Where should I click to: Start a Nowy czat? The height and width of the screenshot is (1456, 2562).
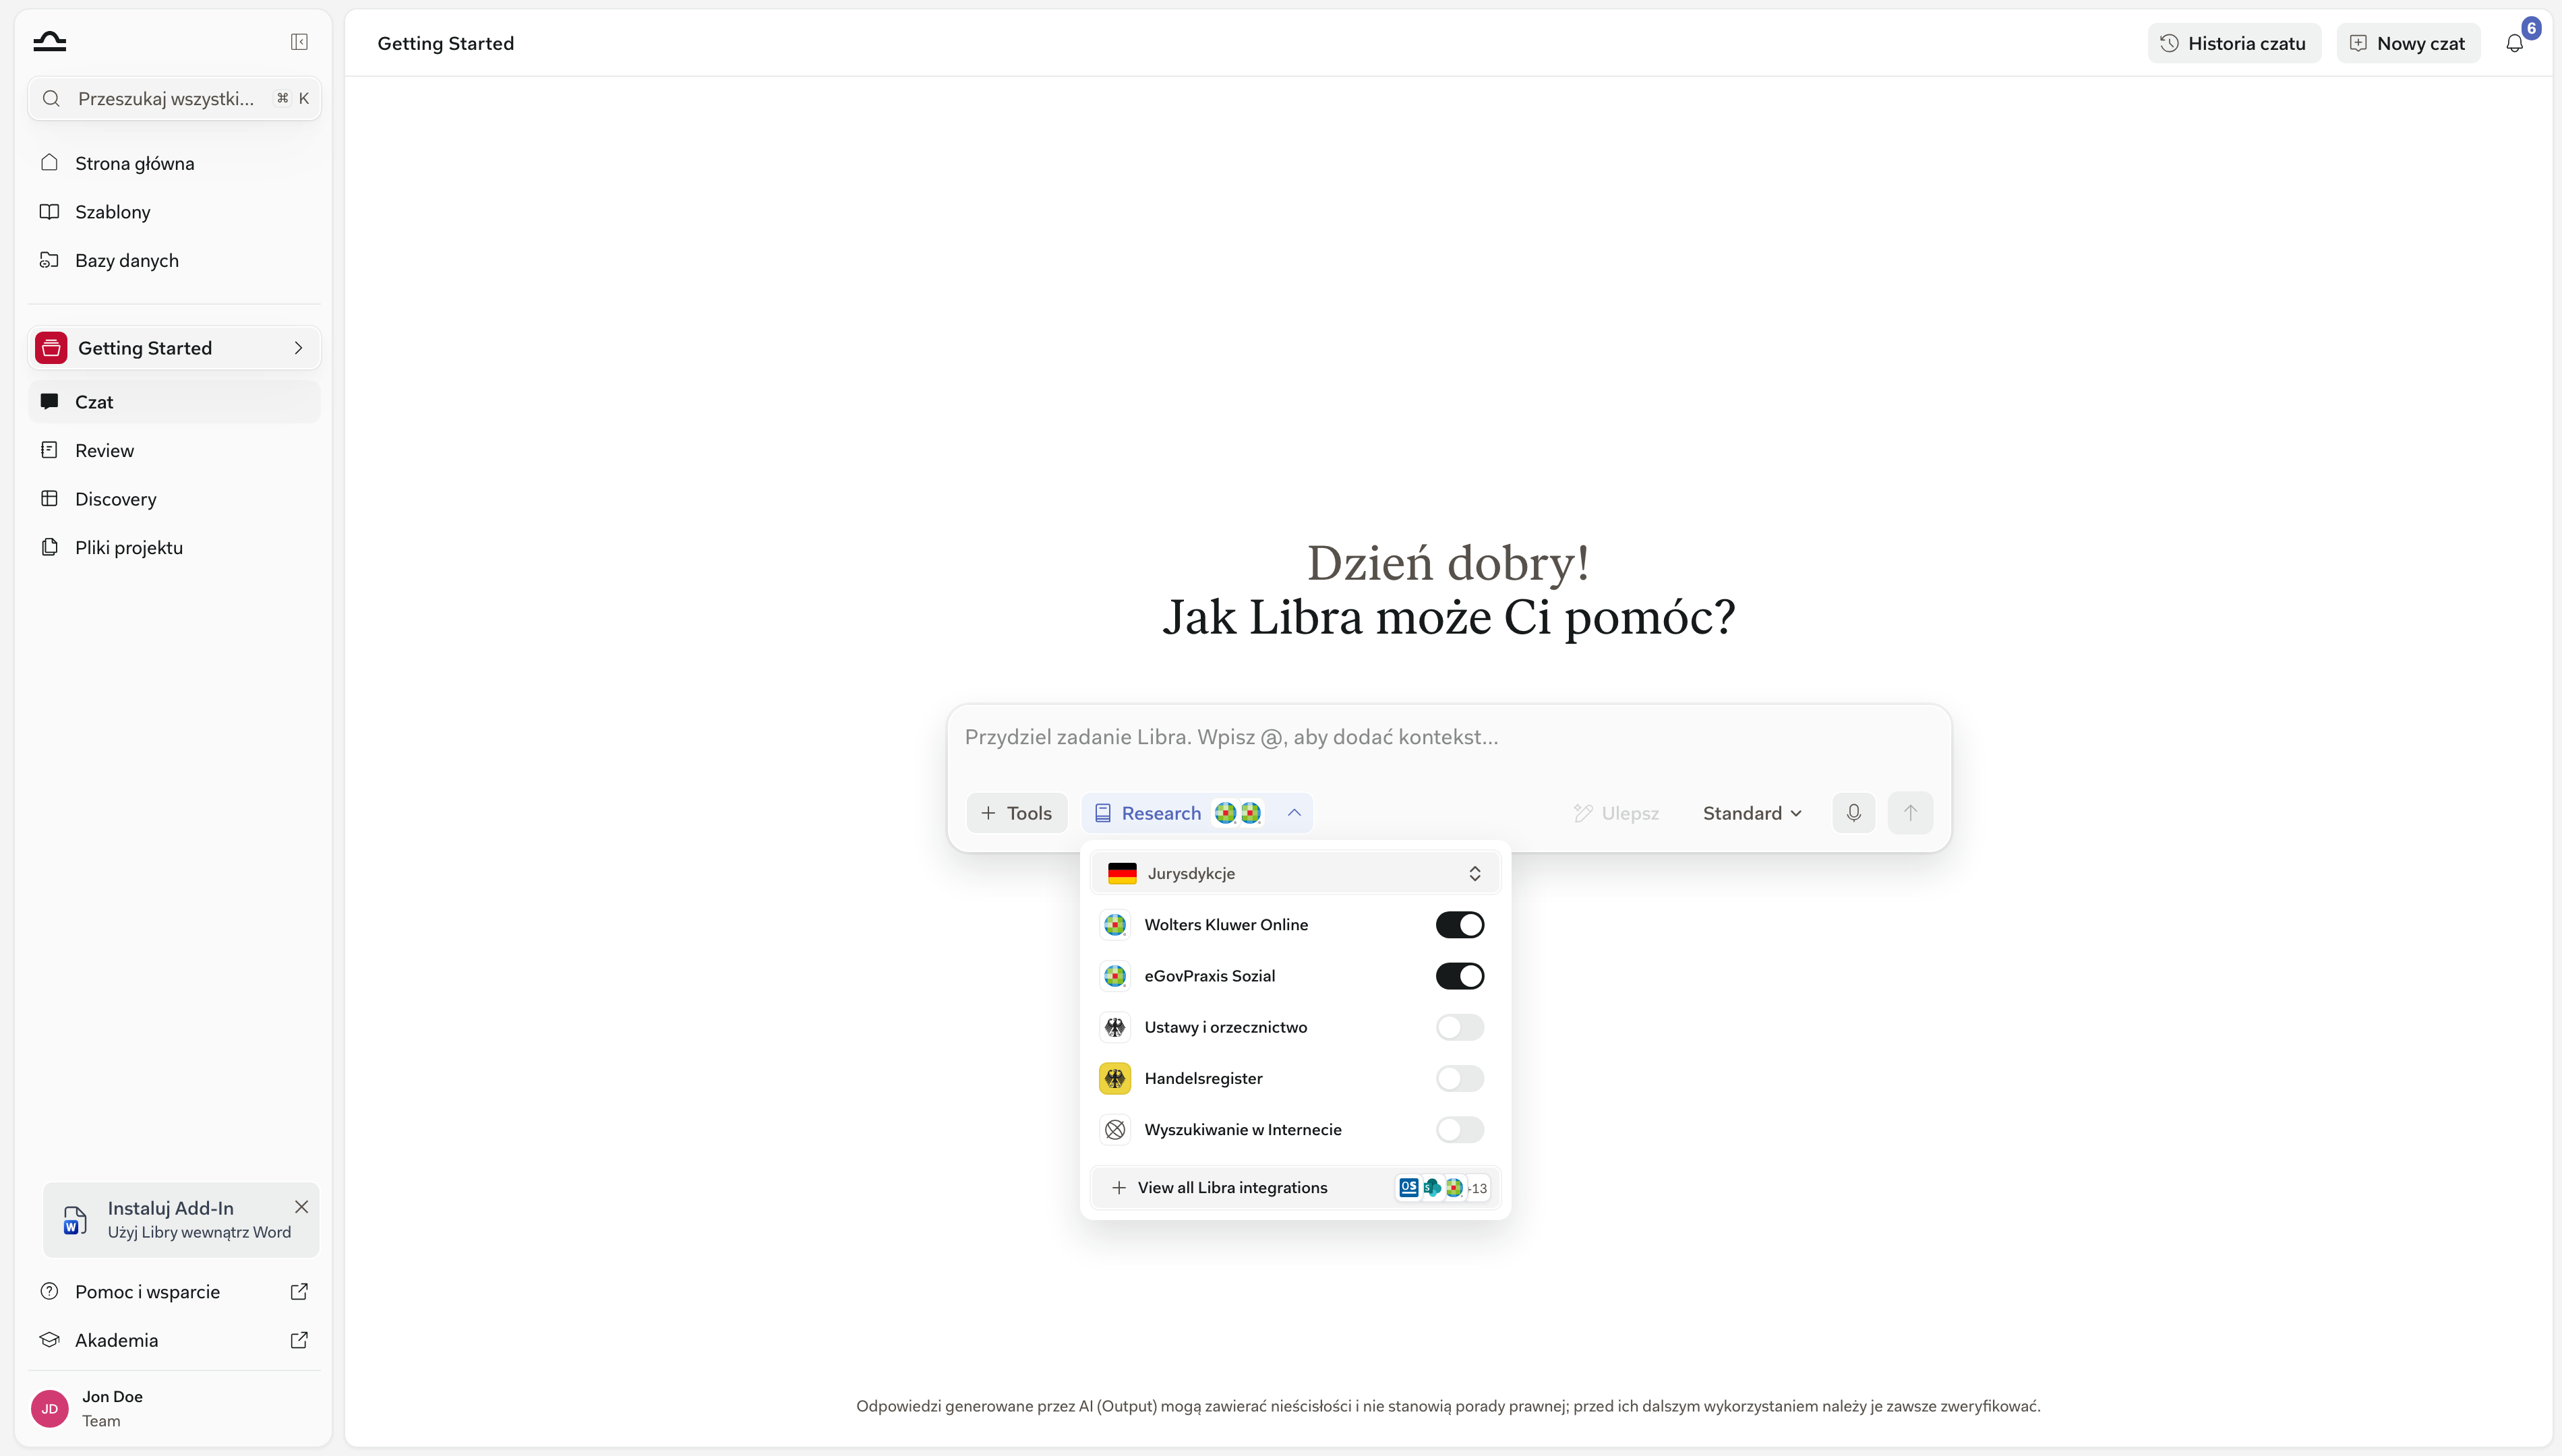pos(2408,43)
